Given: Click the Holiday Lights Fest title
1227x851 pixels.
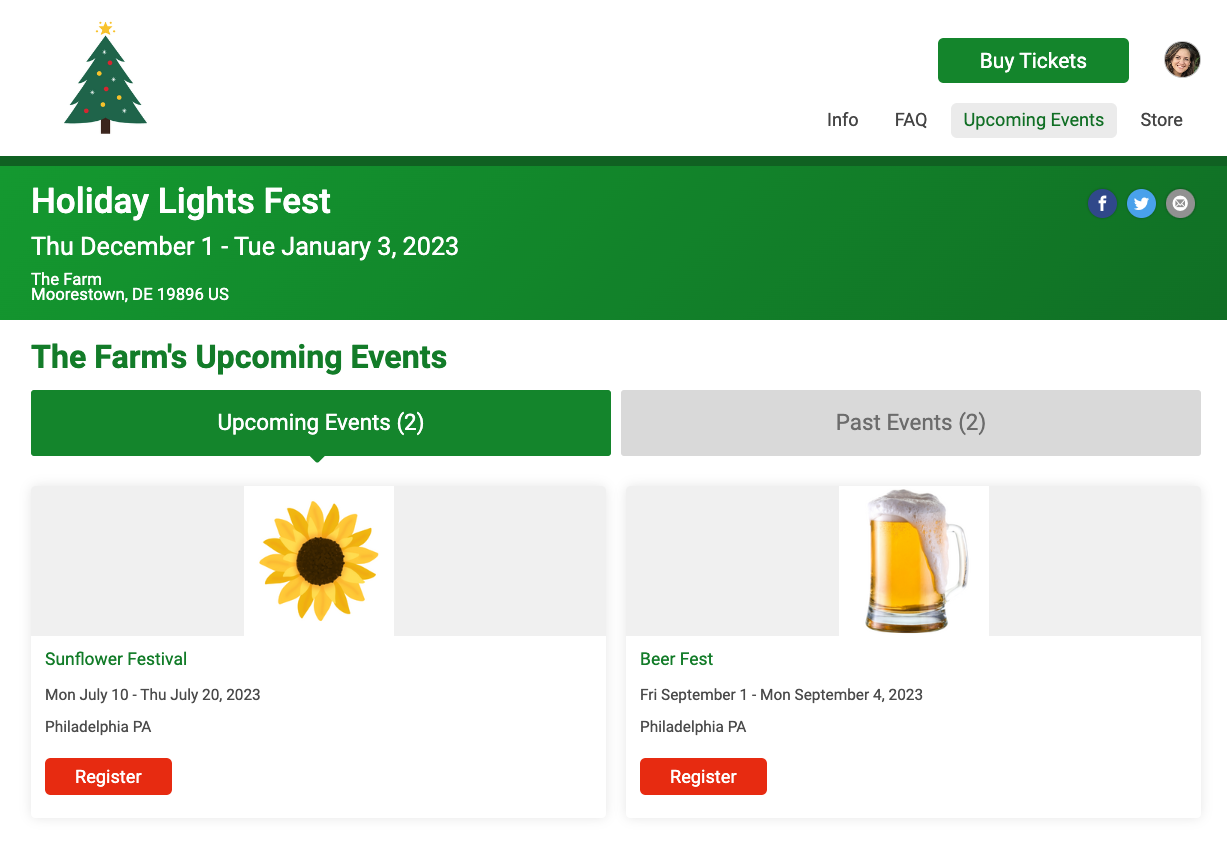Looking at the screenshot, I should [x=181, y=202].
